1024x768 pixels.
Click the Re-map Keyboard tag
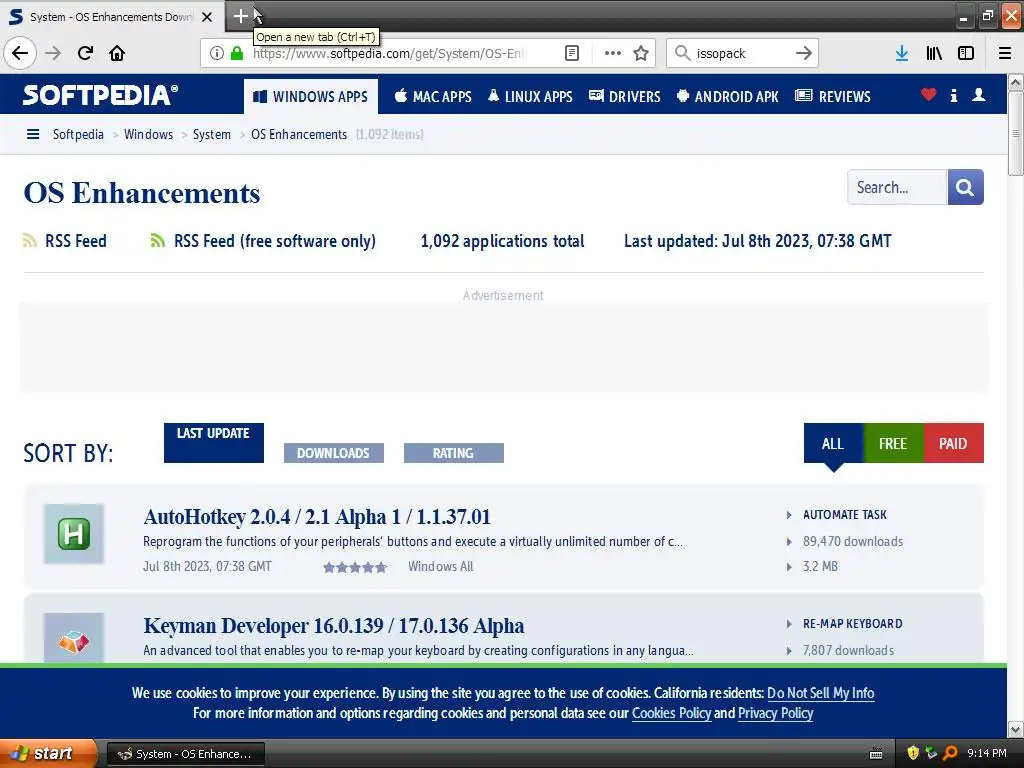pyautogui.click(x=852, y=624)
